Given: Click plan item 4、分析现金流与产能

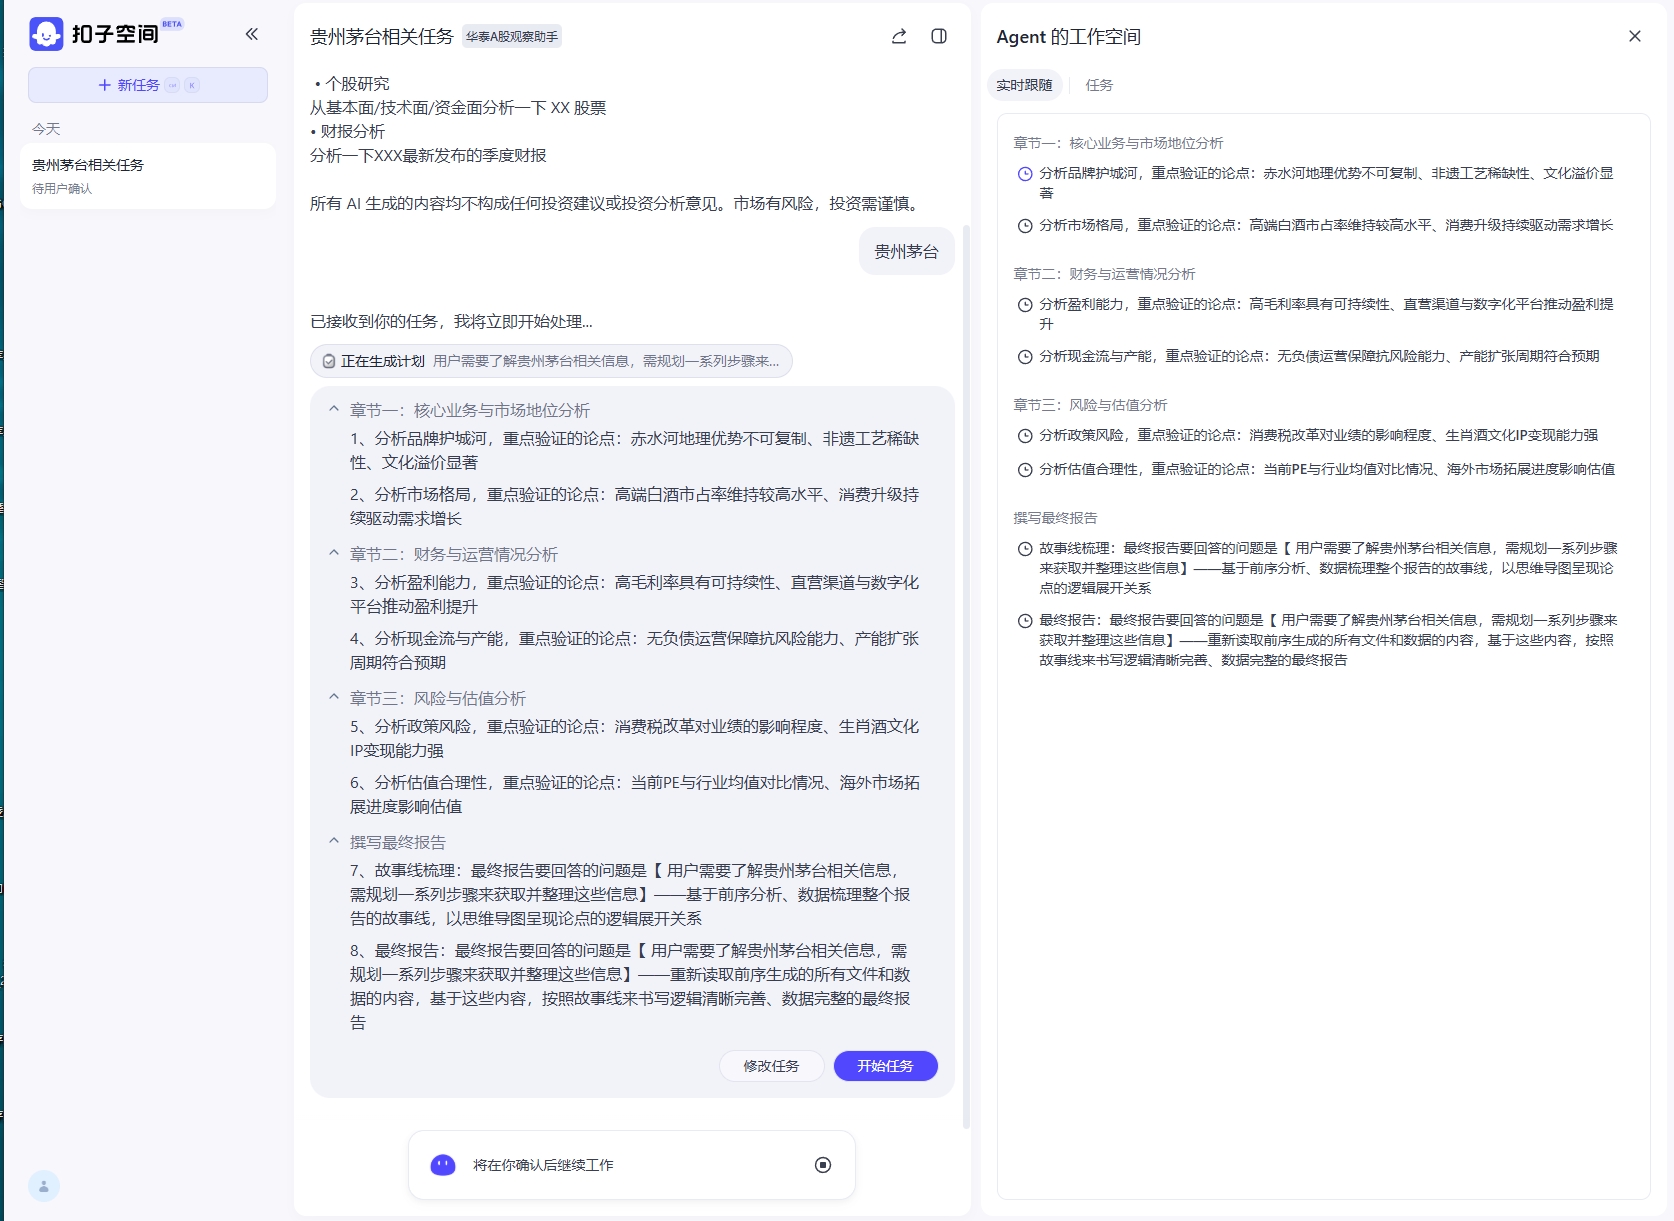Looking at the screenshot, I should [x=635, y=650].
